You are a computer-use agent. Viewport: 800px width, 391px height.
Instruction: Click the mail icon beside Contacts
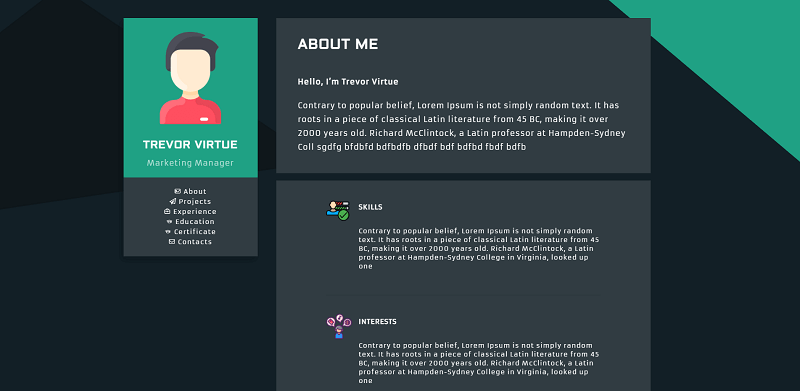[172, 241]
